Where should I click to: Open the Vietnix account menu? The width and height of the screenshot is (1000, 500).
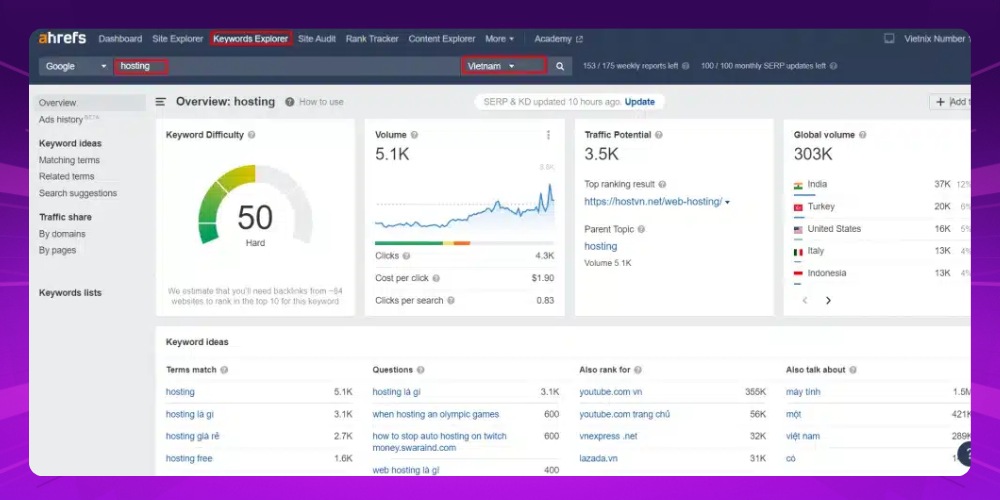937,39
